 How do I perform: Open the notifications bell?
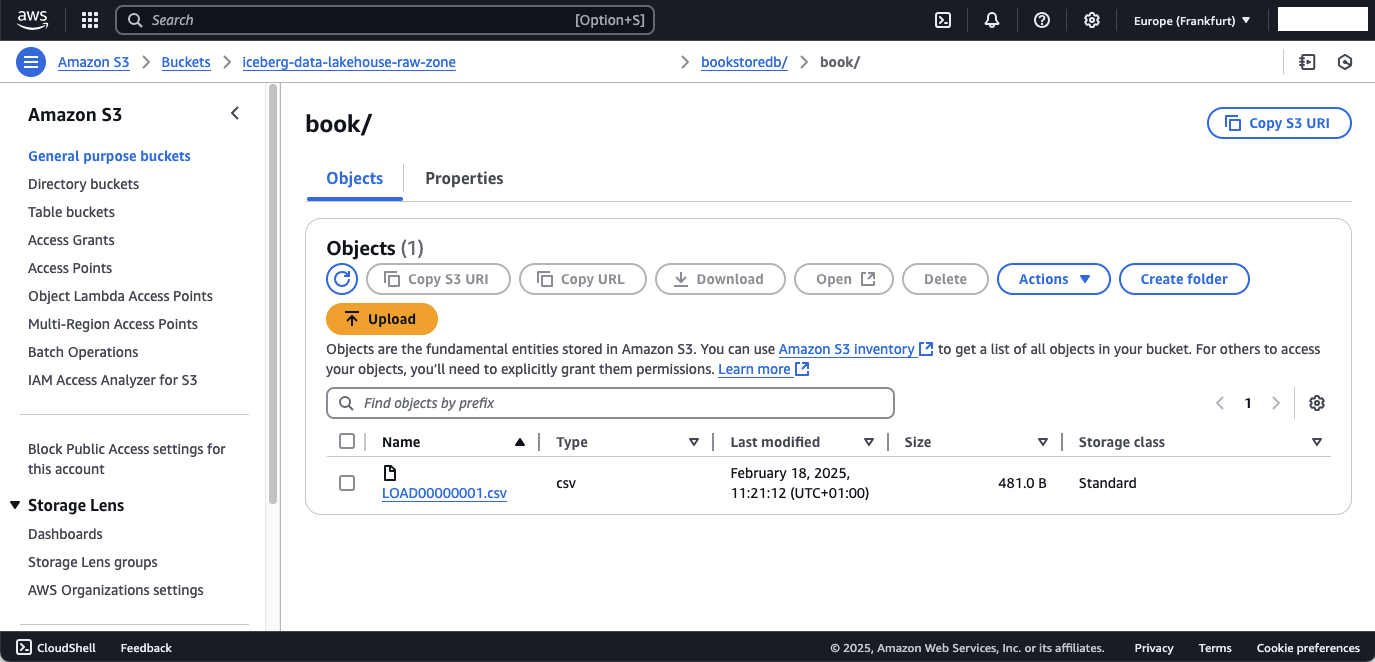click(x=992, y=20)
